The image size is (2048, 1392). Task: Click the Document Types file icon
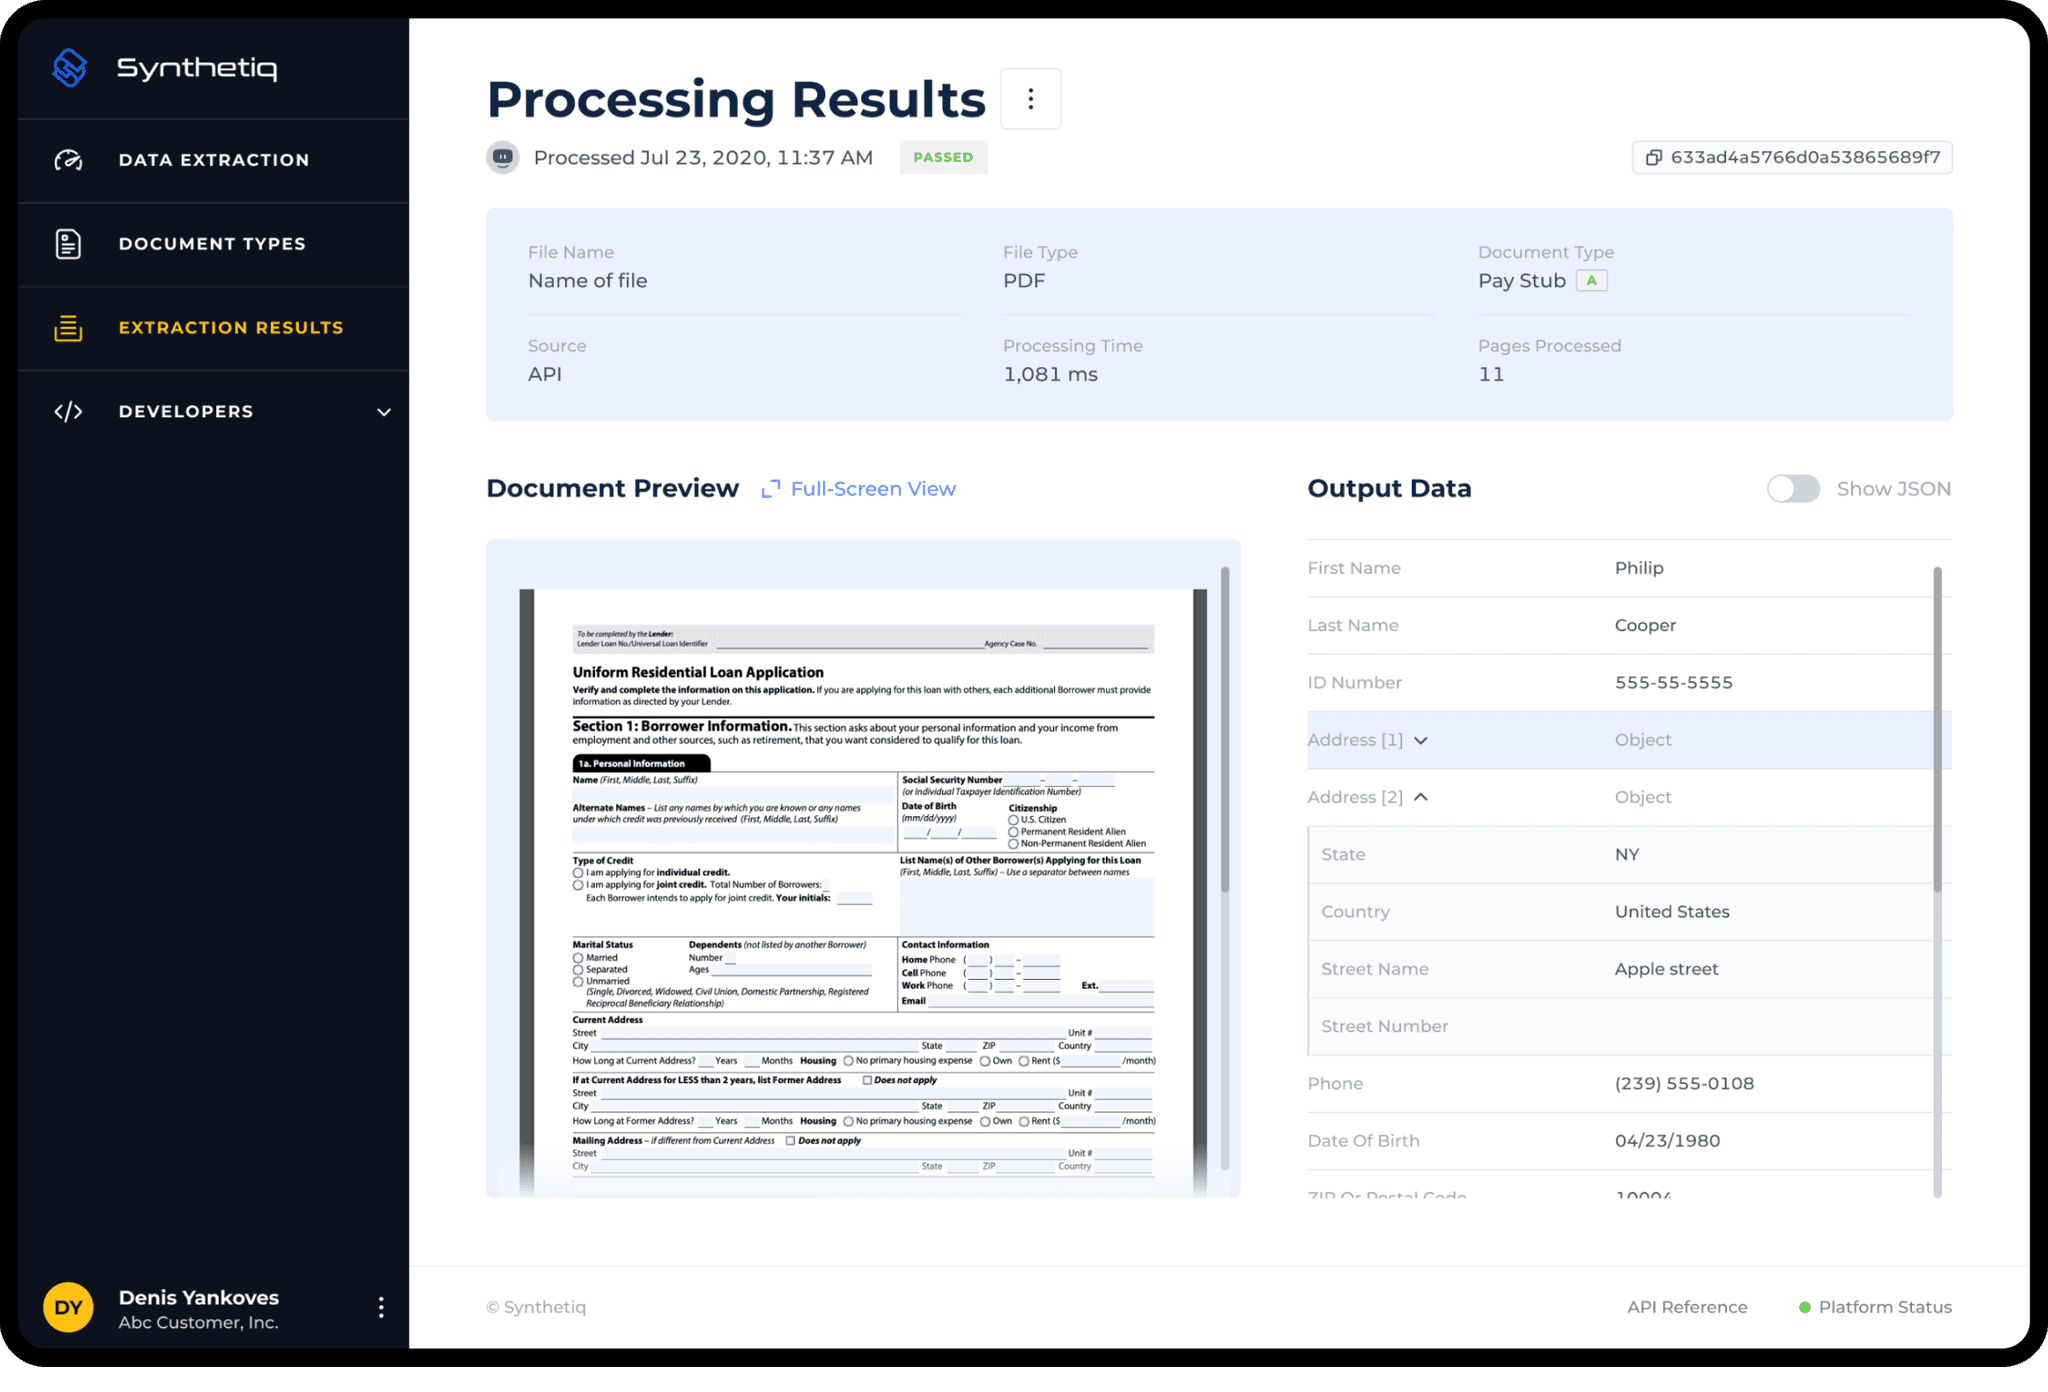pos(68,244)
